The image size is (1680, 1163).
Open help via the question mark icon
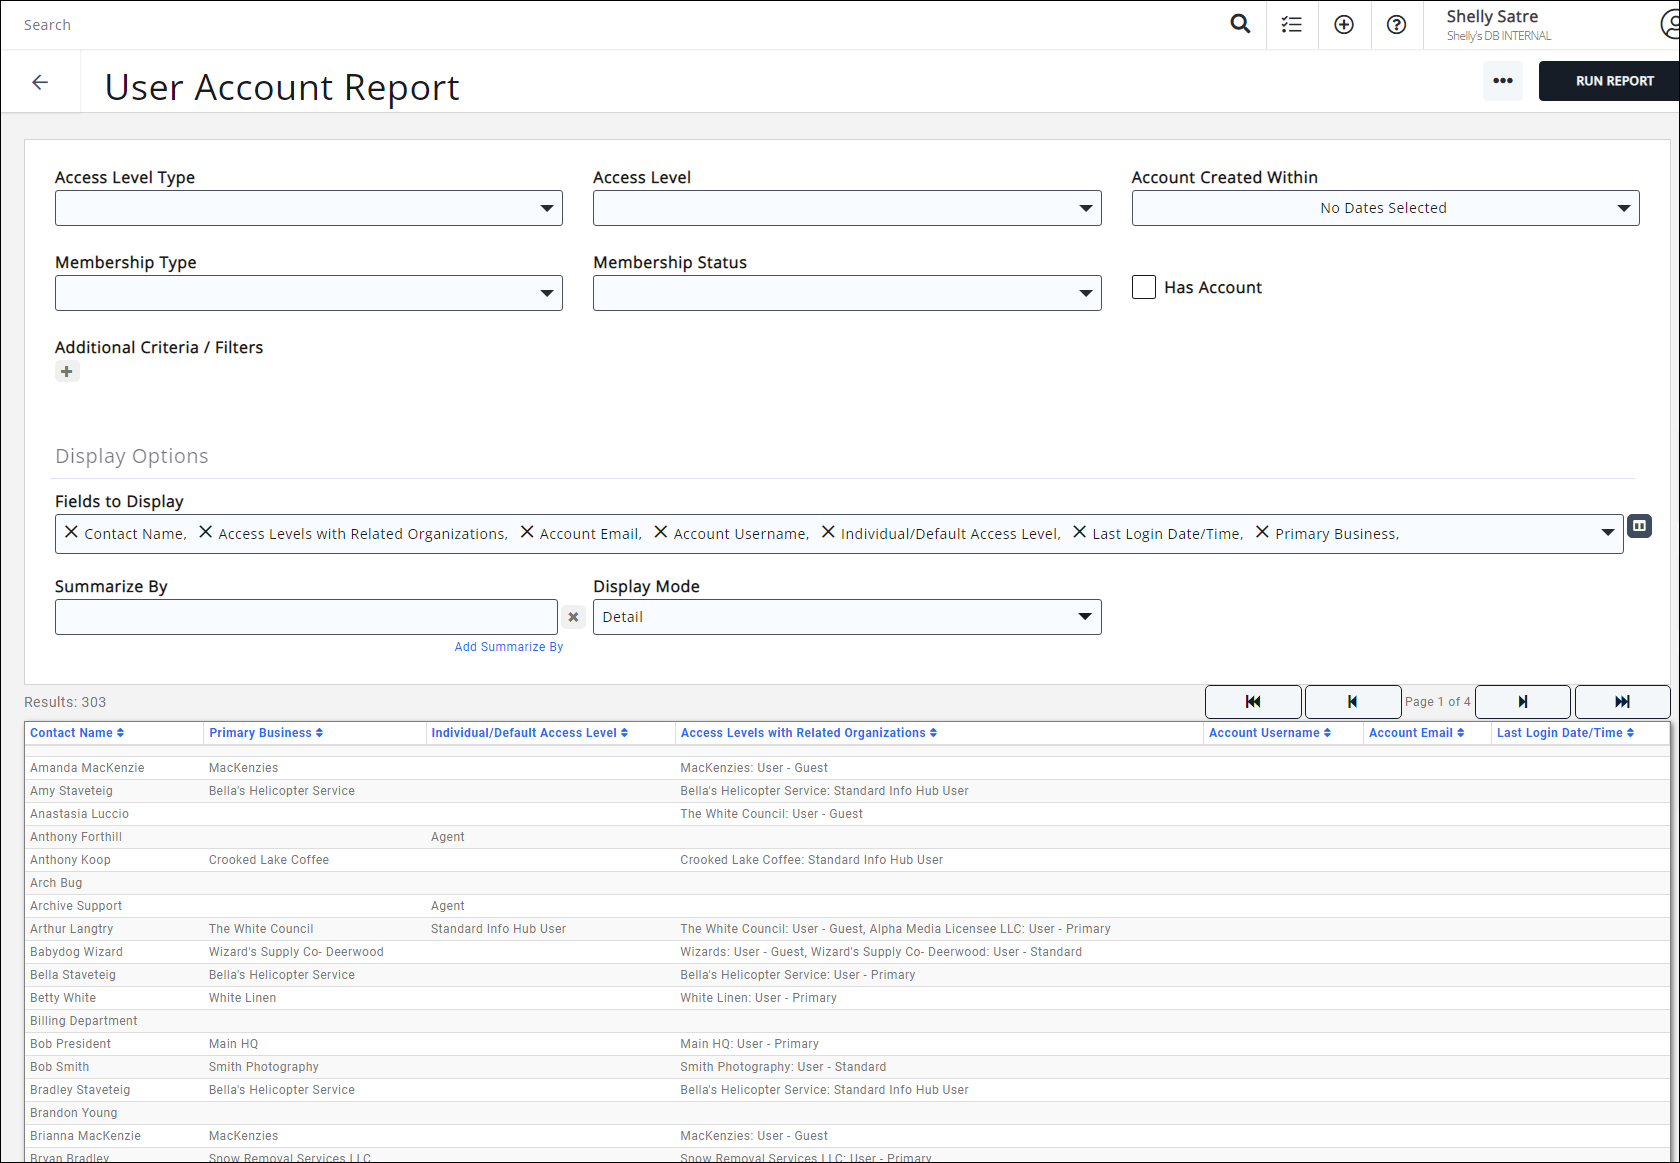1396,24
